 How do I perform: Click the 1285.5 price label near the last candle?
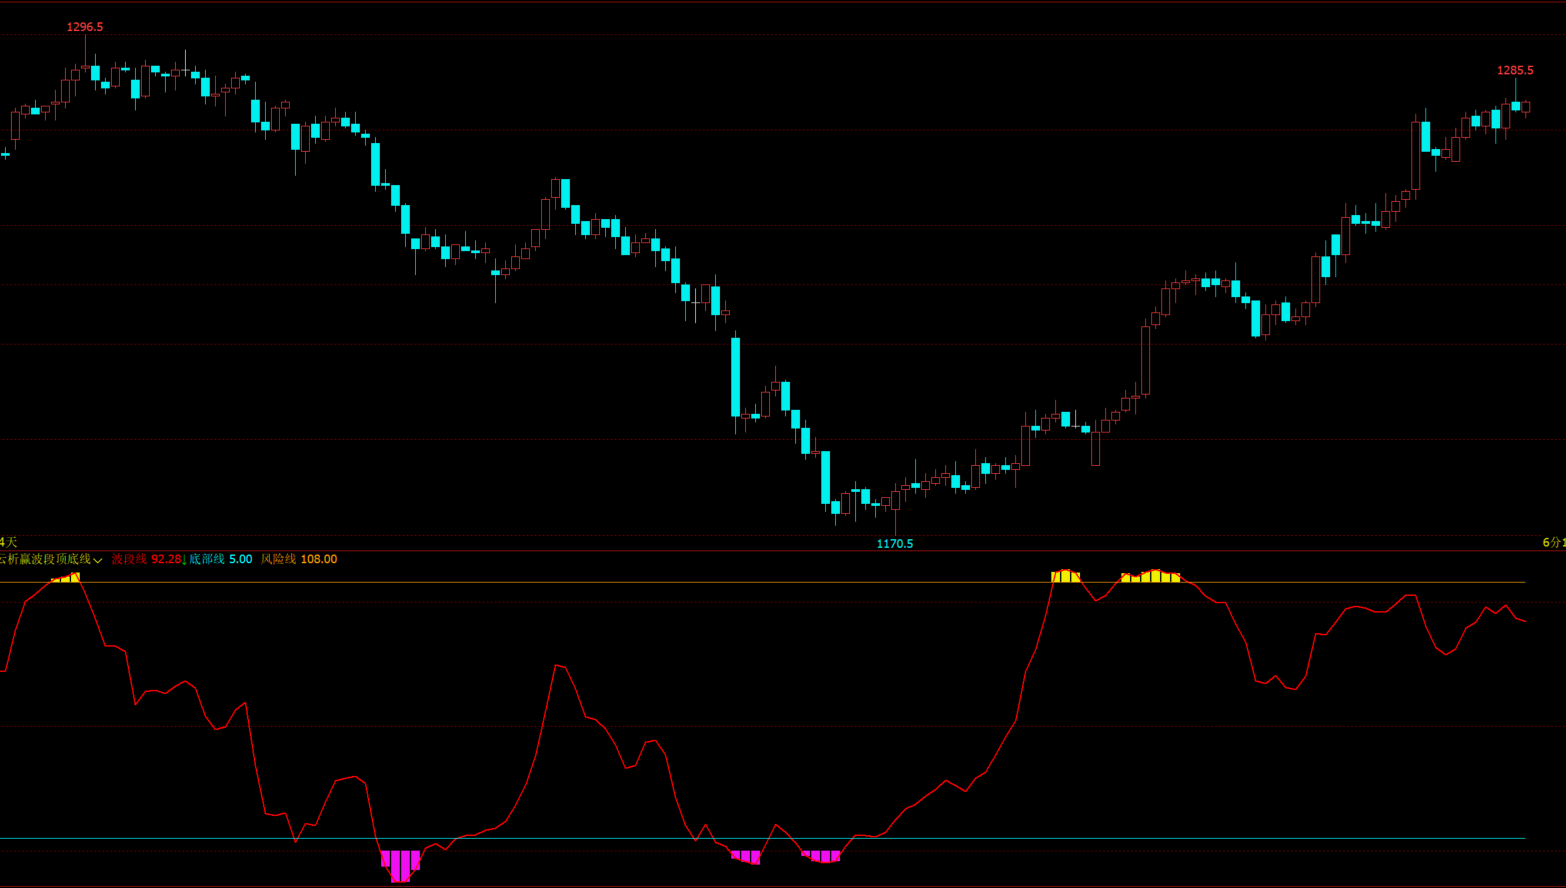(1515, 70)
